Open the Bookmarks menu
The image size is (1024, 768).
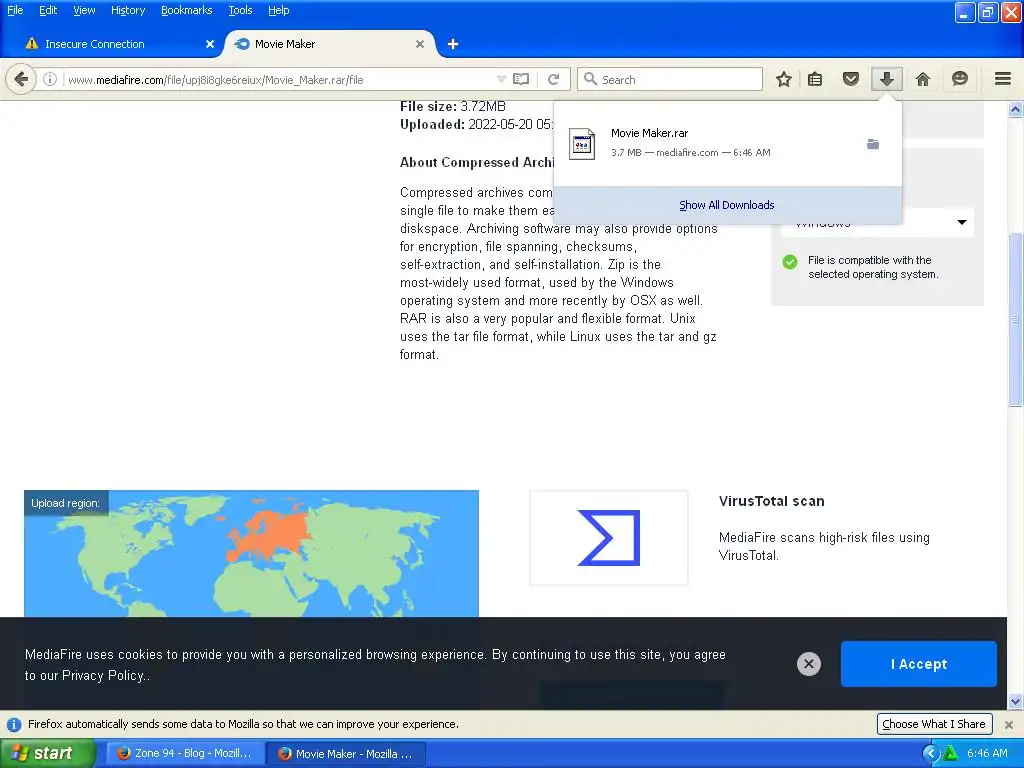click(x=187, y=10)
